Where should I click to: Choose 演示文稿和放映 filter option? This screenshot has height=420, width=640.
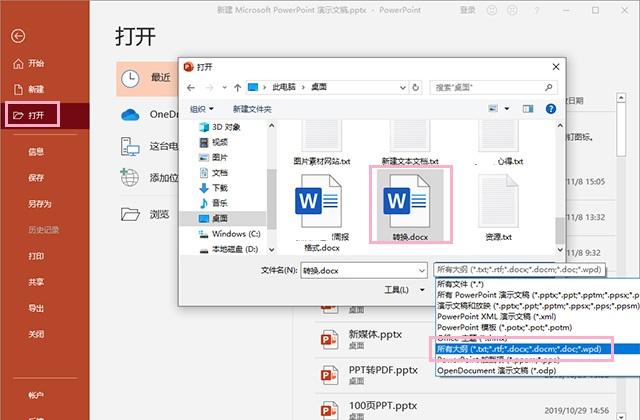point(537,306)
